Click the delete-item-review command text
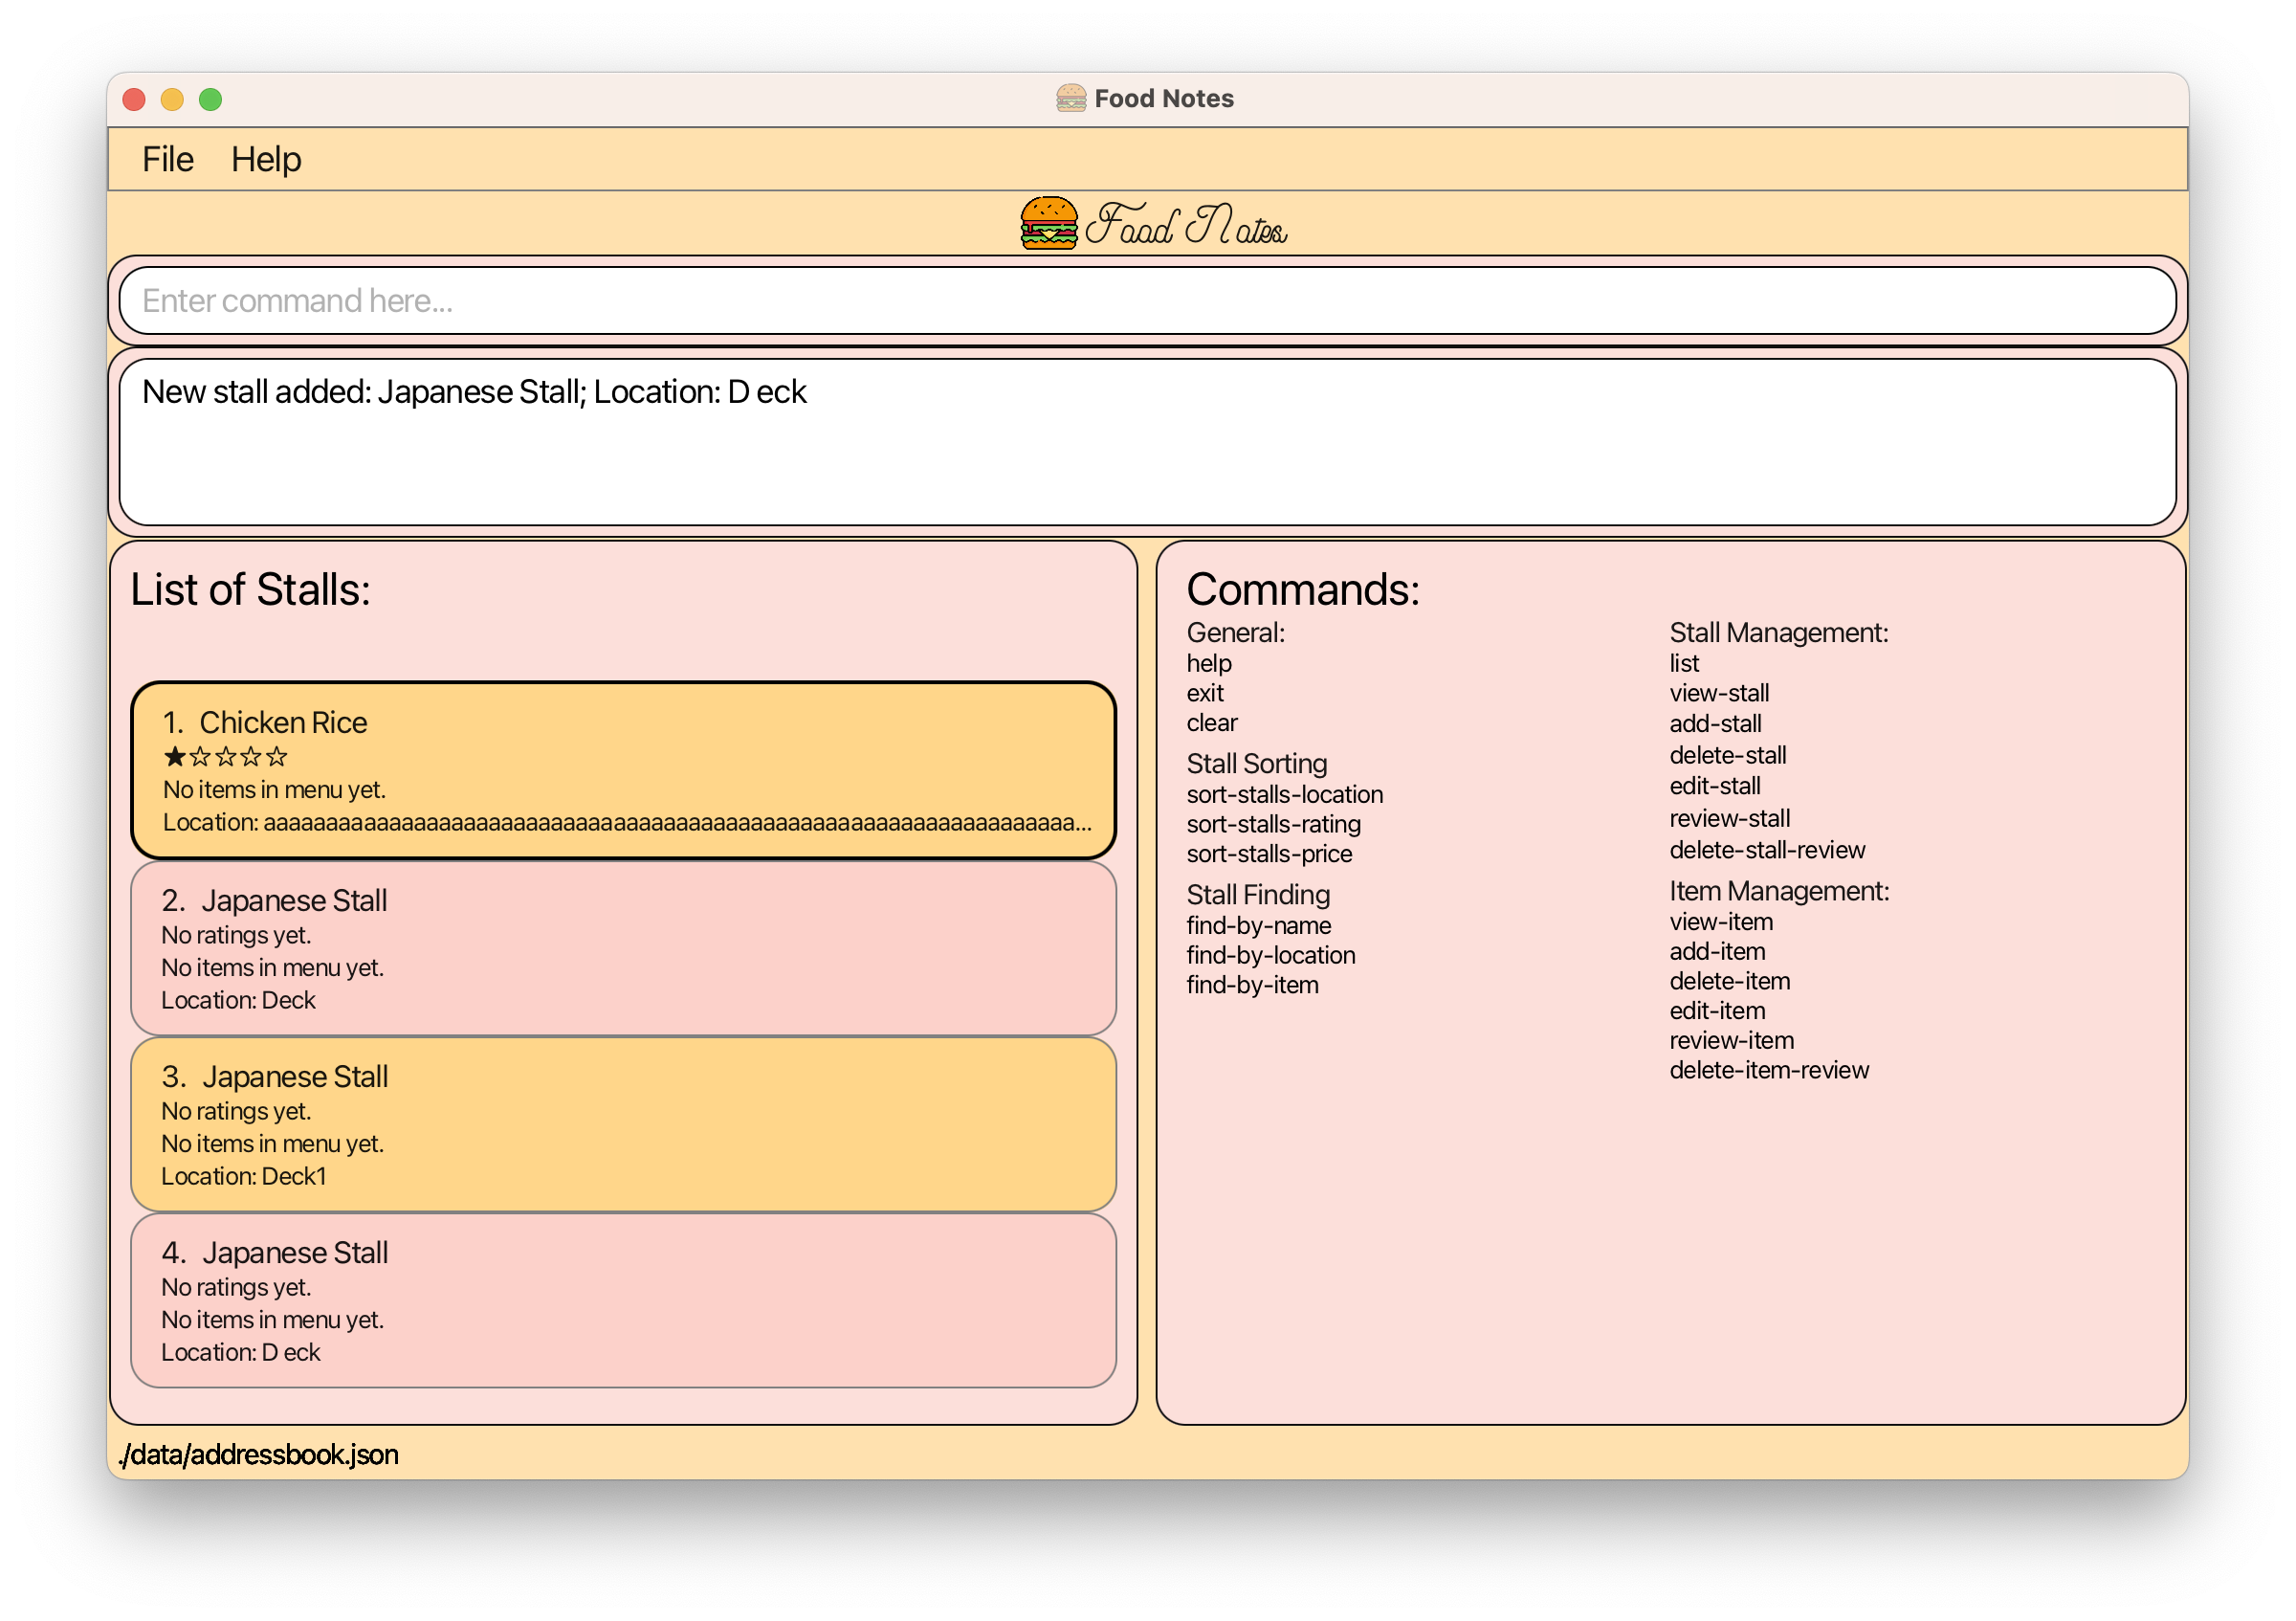The height and width of the screenshot is (1621, 2296). (1768, 1070)
